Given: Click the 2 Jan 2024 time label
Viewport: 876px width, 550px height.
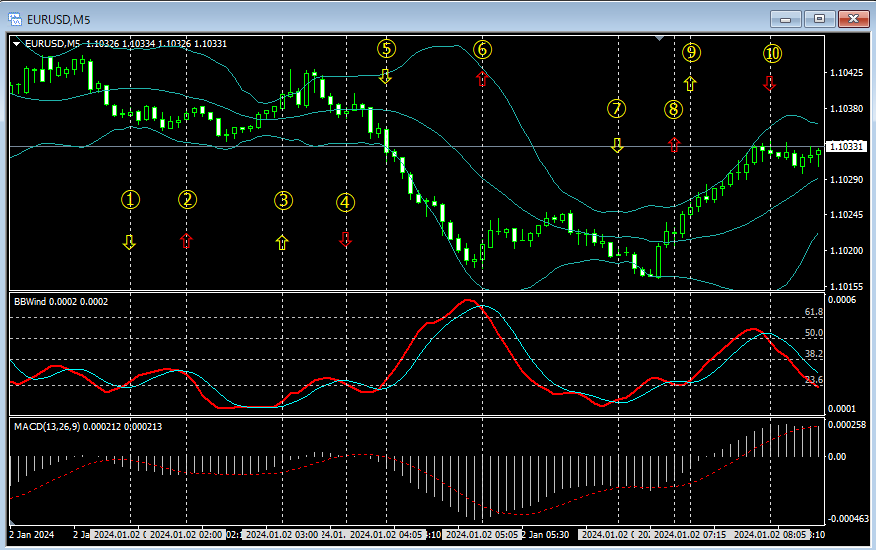Looking at the screenshot, I should (x=32, y=534).
